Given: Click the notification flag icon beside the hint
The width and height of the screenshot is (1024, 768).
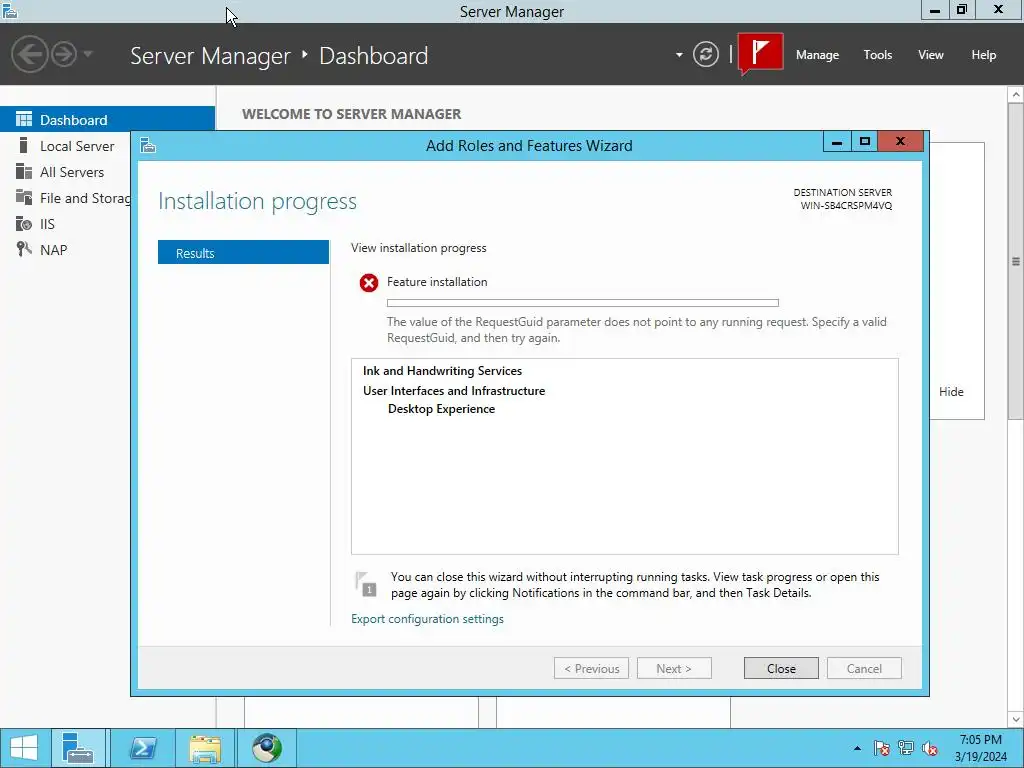Looking at the screenshot, I should 365,584.
